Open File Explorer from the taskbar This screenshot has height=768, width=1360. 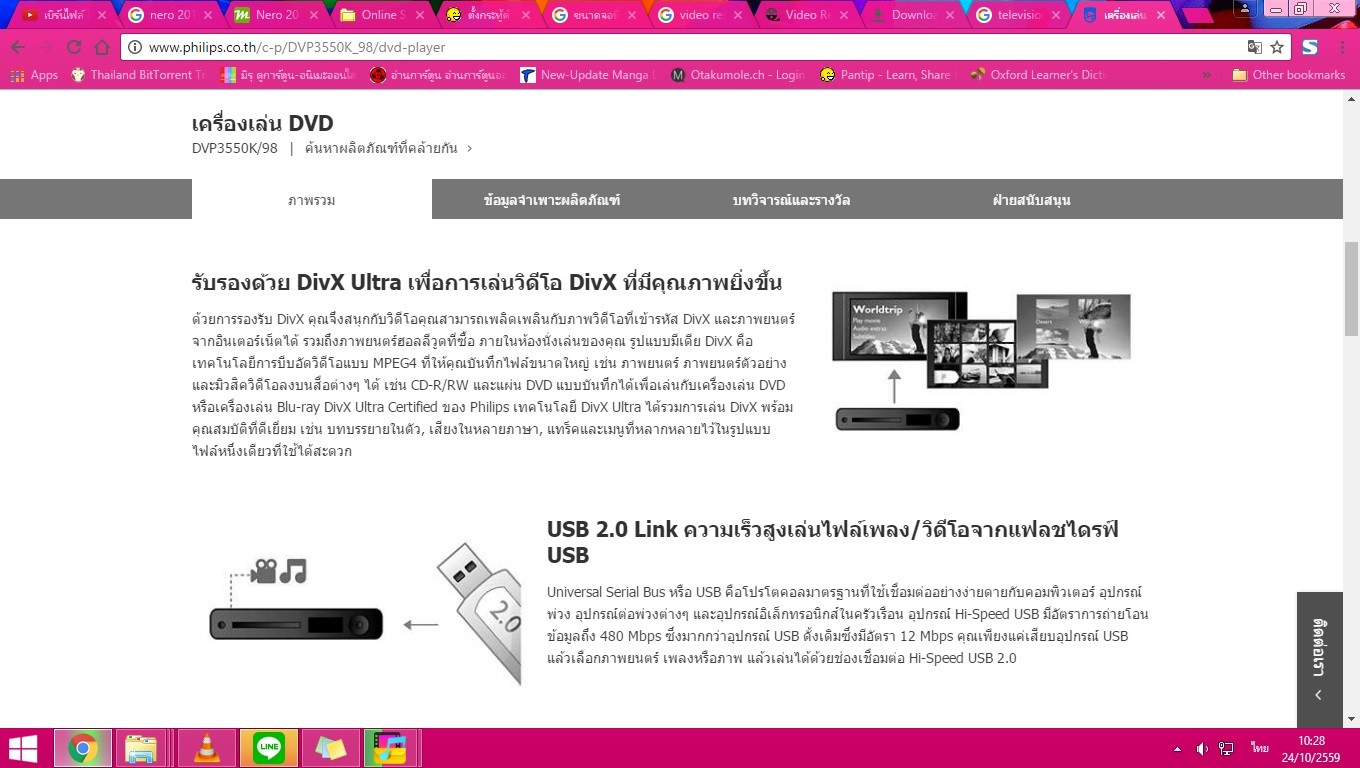click(x=145, y=748)
